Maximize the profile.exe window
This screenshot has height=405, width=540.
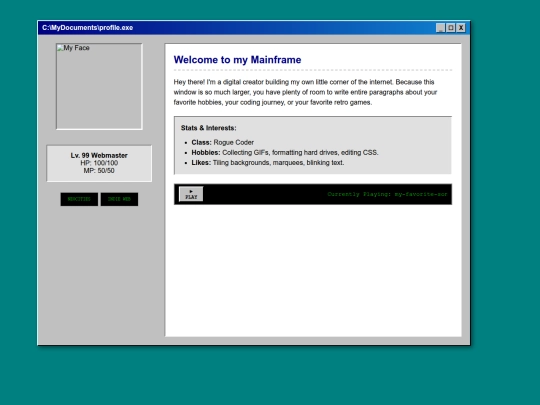click(x=451, y=28)
